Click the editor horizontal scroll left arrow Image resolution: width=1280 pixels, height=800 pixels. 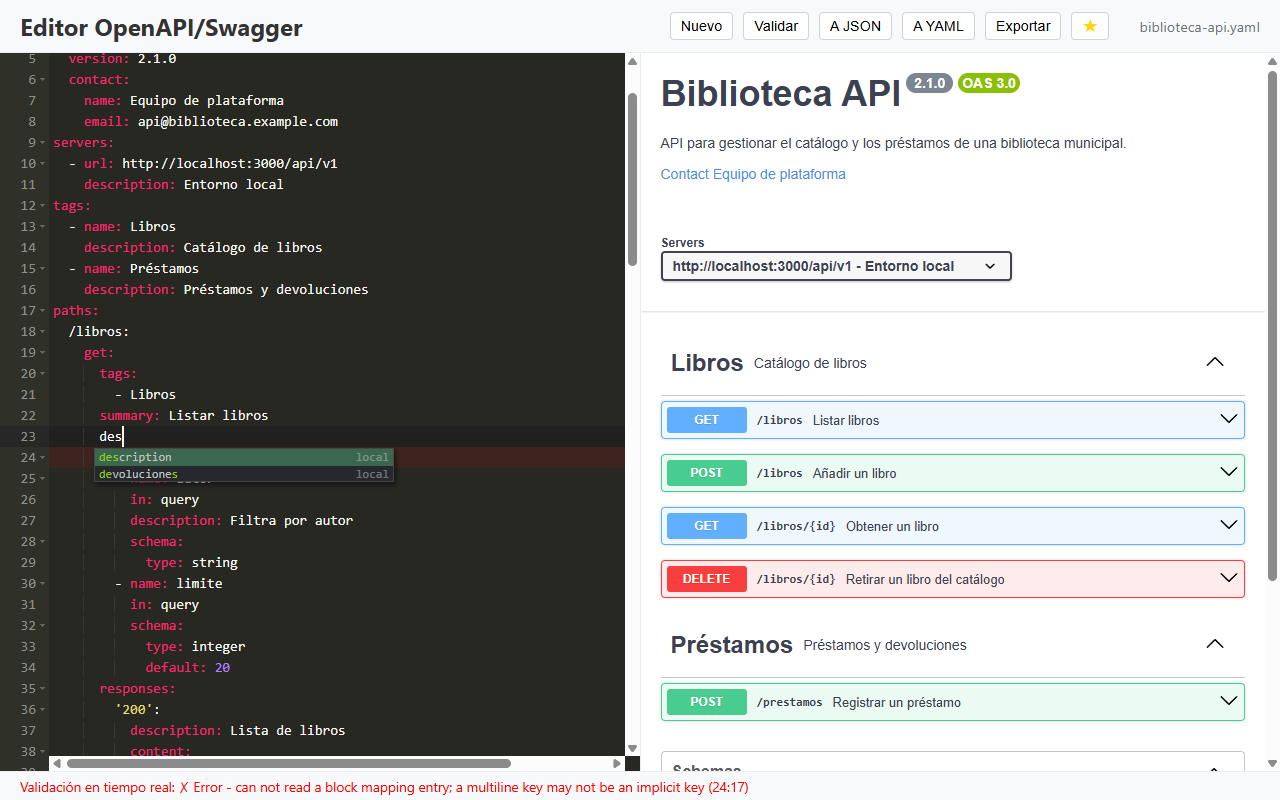click(x=57, y=764)
